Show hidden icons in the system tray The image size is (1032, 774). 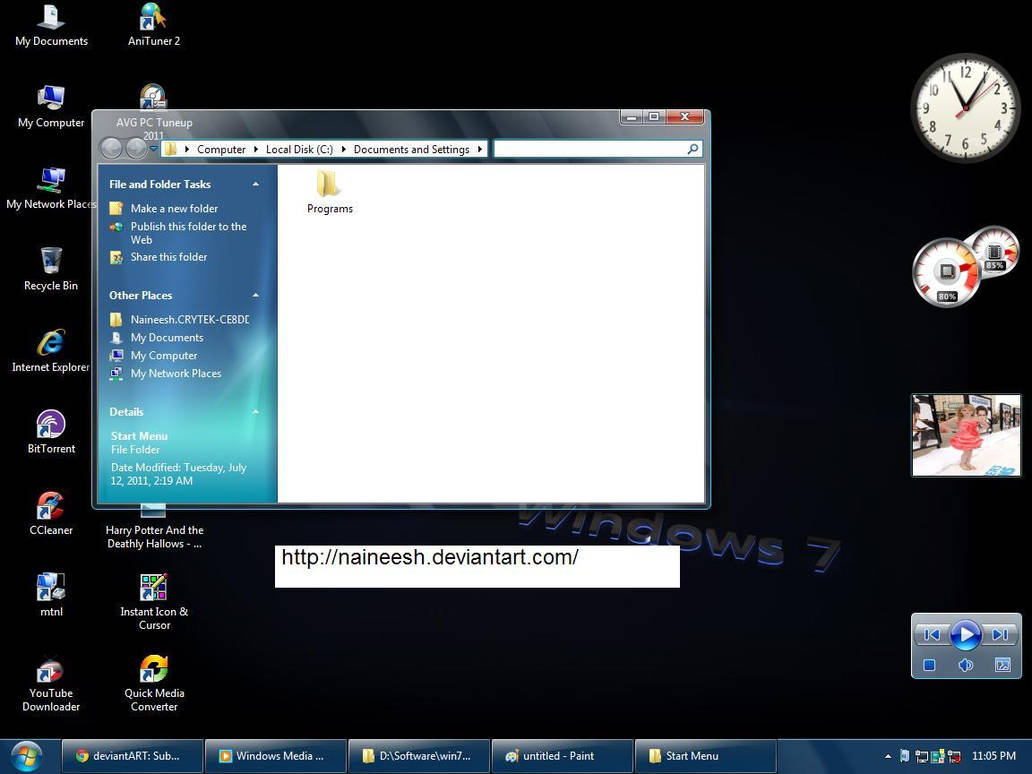tap(886, 756)
